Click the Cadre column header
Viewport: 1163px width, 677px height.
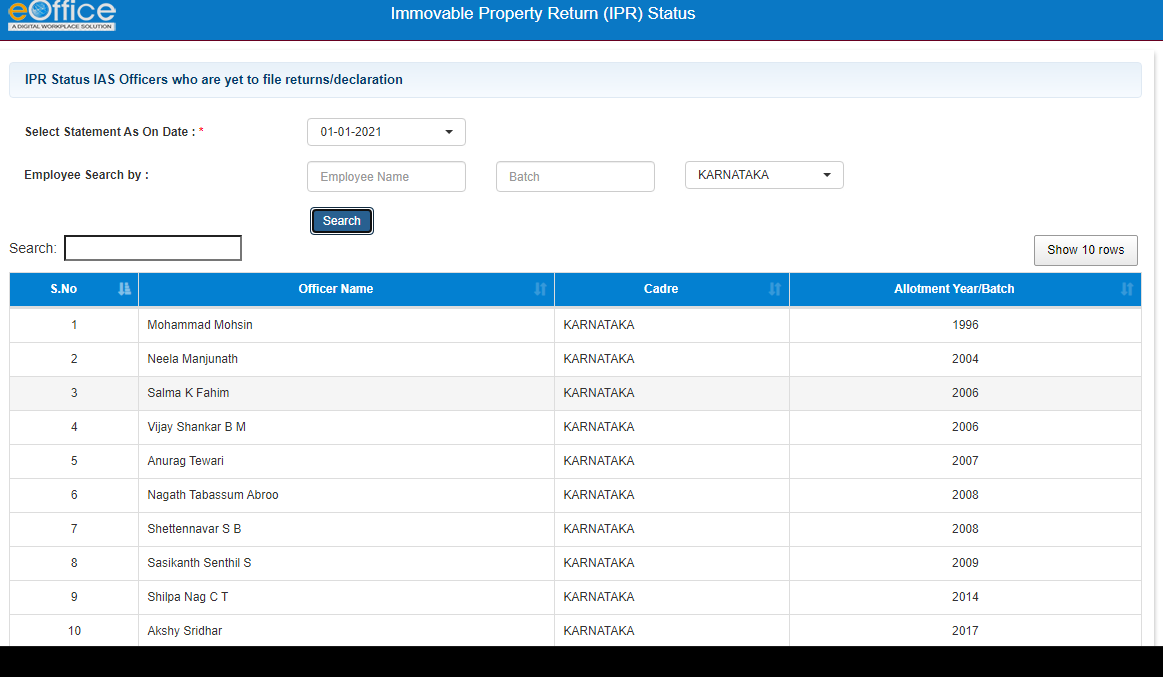coord(661,289)
